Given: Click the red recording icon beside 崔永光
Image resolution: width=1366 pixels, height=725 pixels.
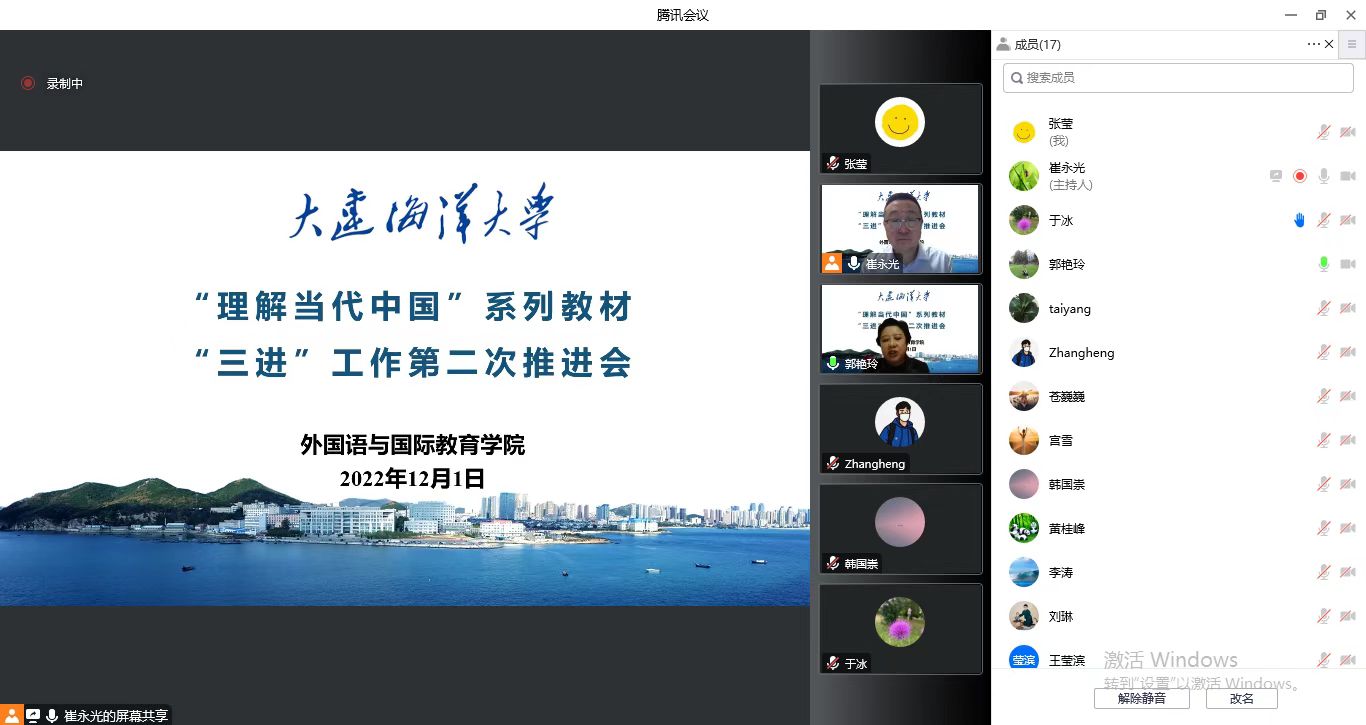Looking at the screenshot, I should click(x=1299, y=176).
